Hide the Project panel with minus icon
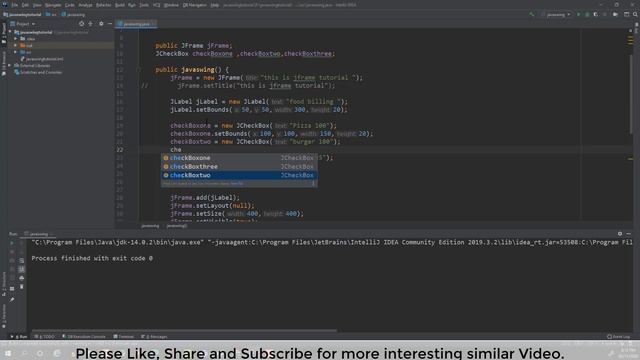Image resolution: width=640 pixels, height=360 pixels. pyautogui.click(x=110, y=24)
